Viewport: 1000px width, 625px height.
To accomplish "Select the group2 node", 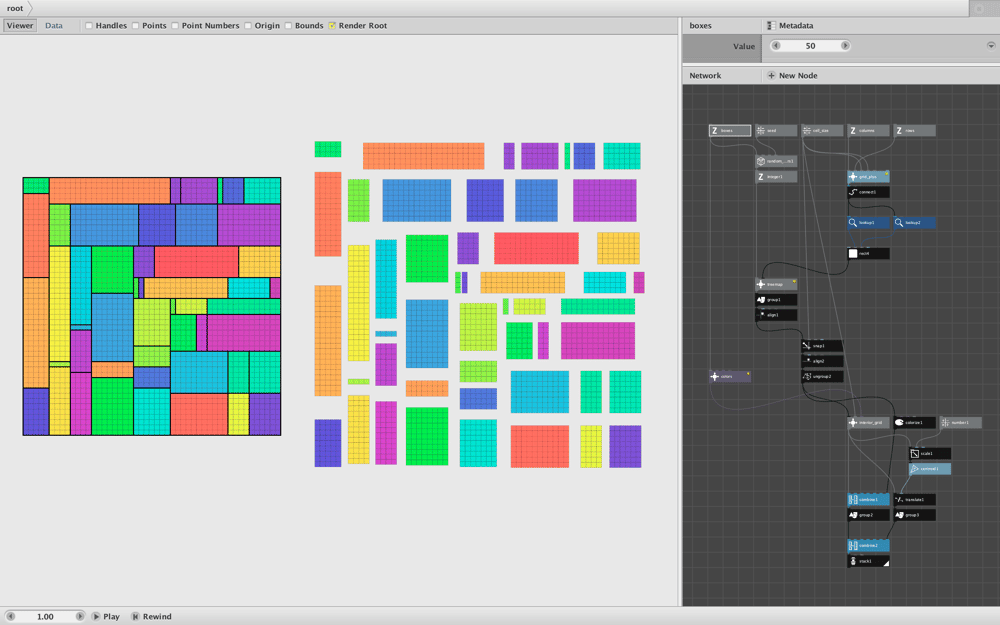I will [x=868, y=515].
